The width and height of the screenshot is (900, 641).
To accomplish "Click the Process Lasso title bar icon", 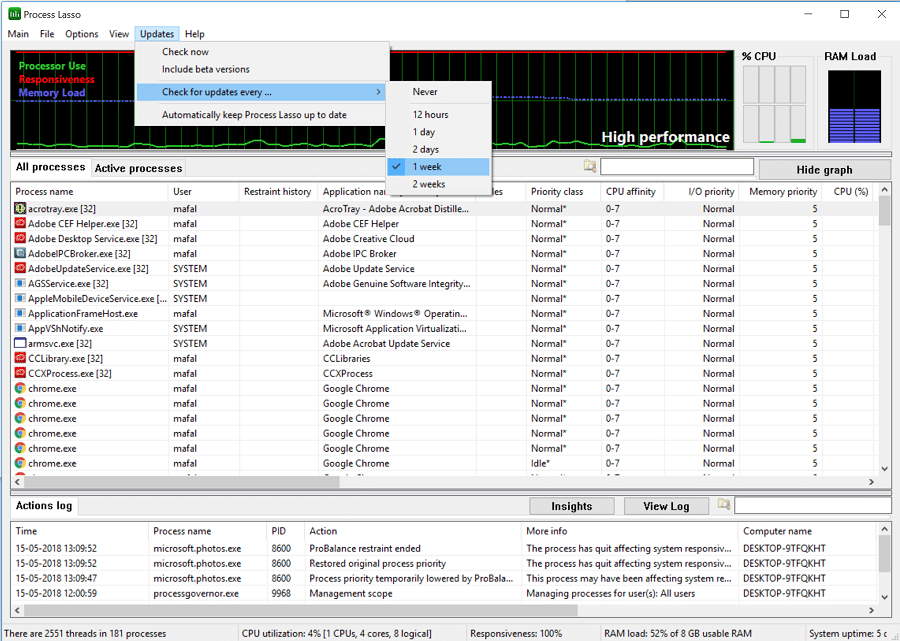I will coord(14,14).
